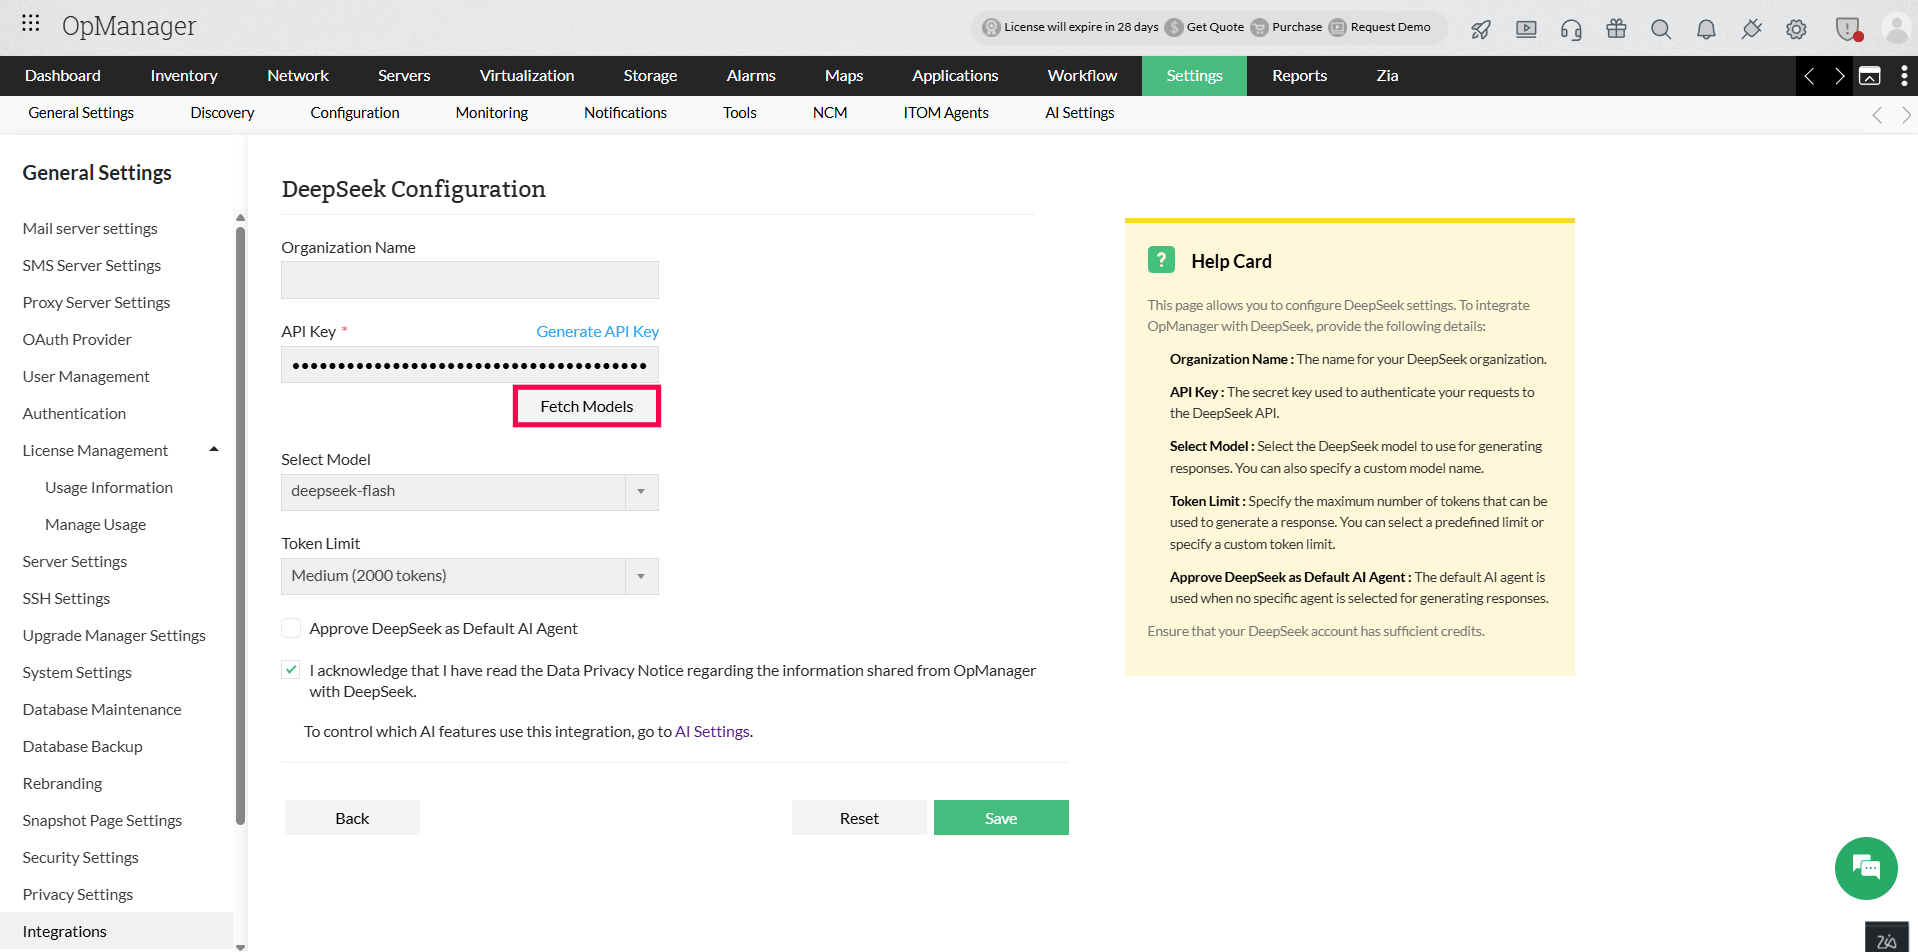Open SSH Settings

pyautogui.click(x=66, y=599)
